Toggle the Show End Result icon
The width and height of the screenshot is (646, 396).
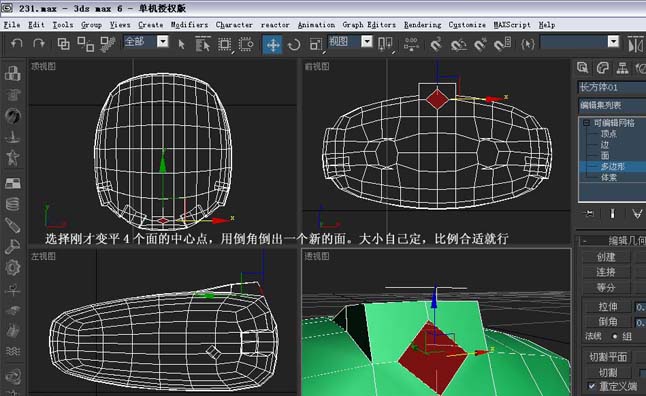tap(612, 213)
